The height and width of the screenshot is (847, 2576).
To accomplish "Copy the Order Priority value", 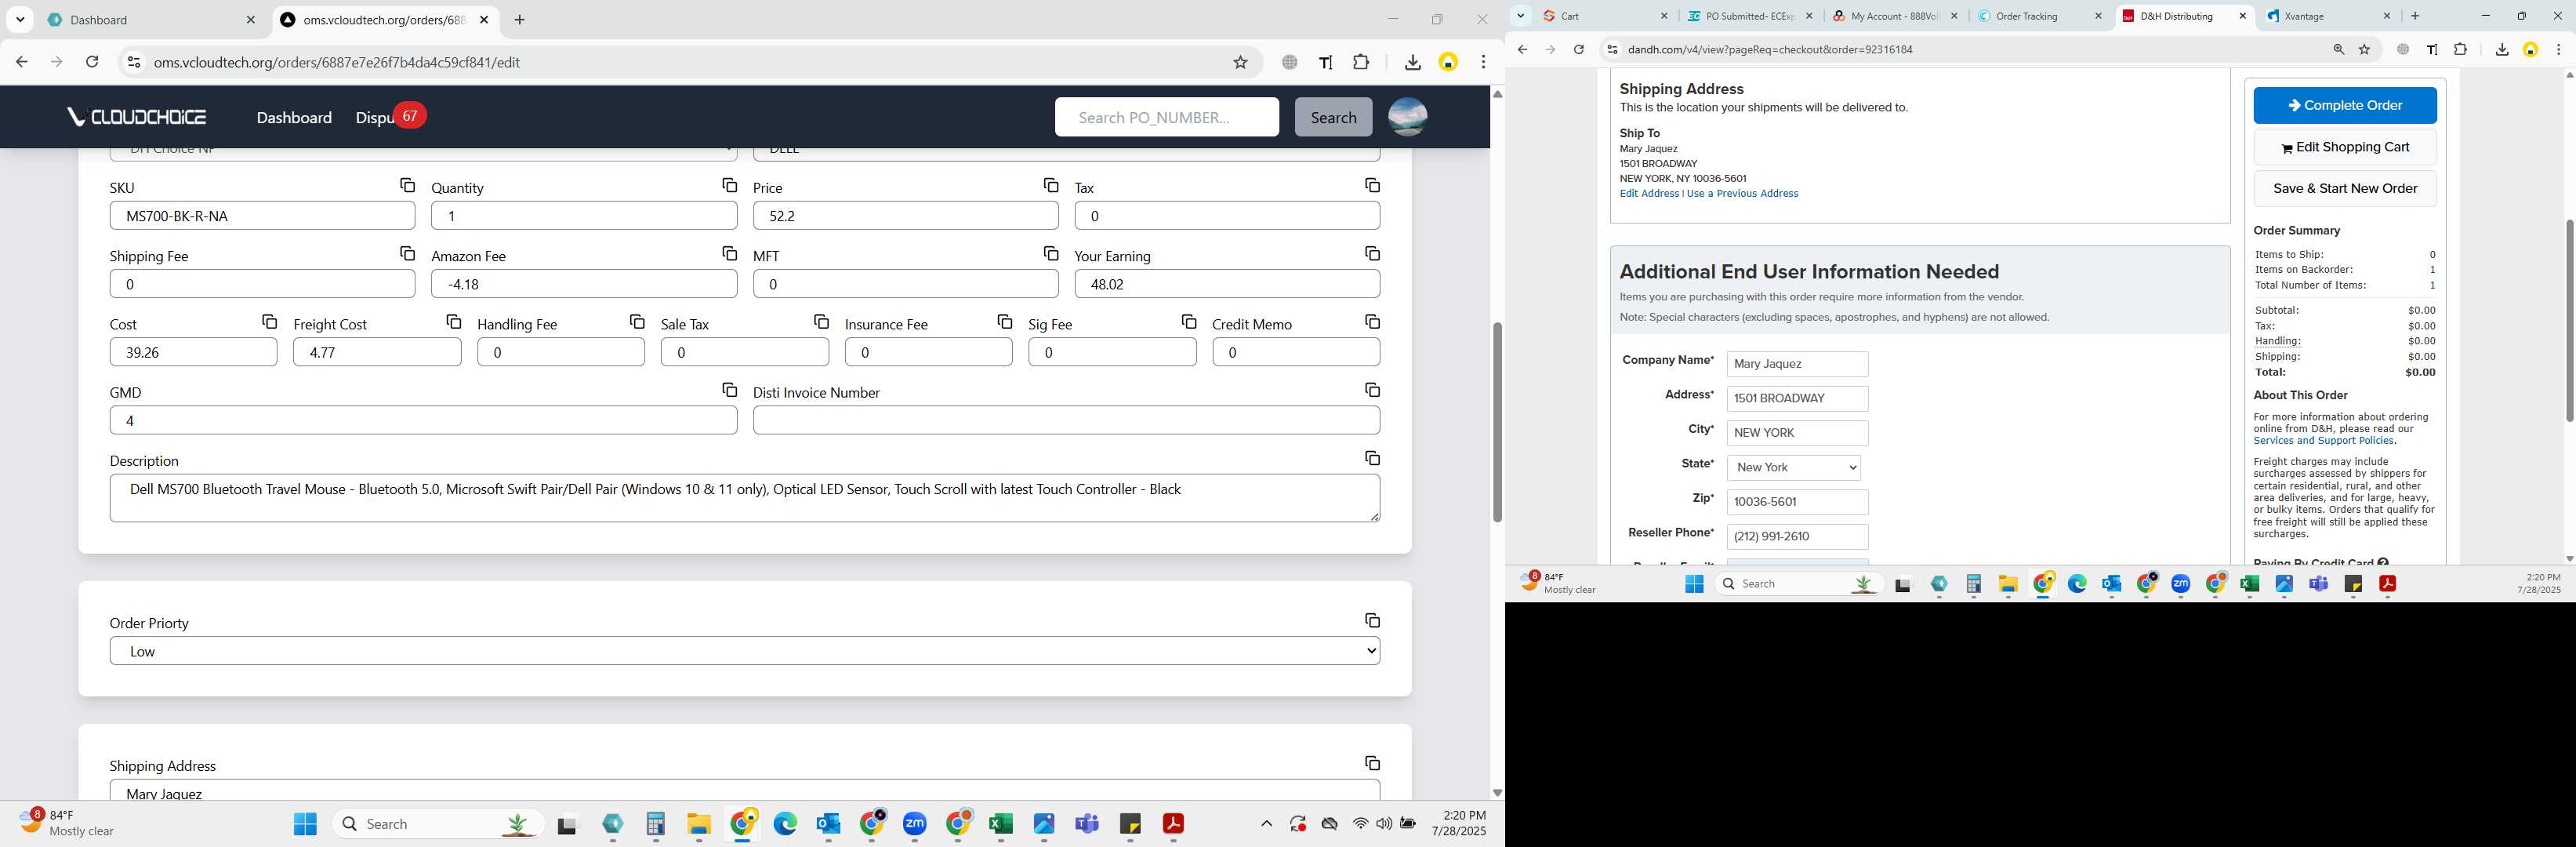I will click(1372, 620).
